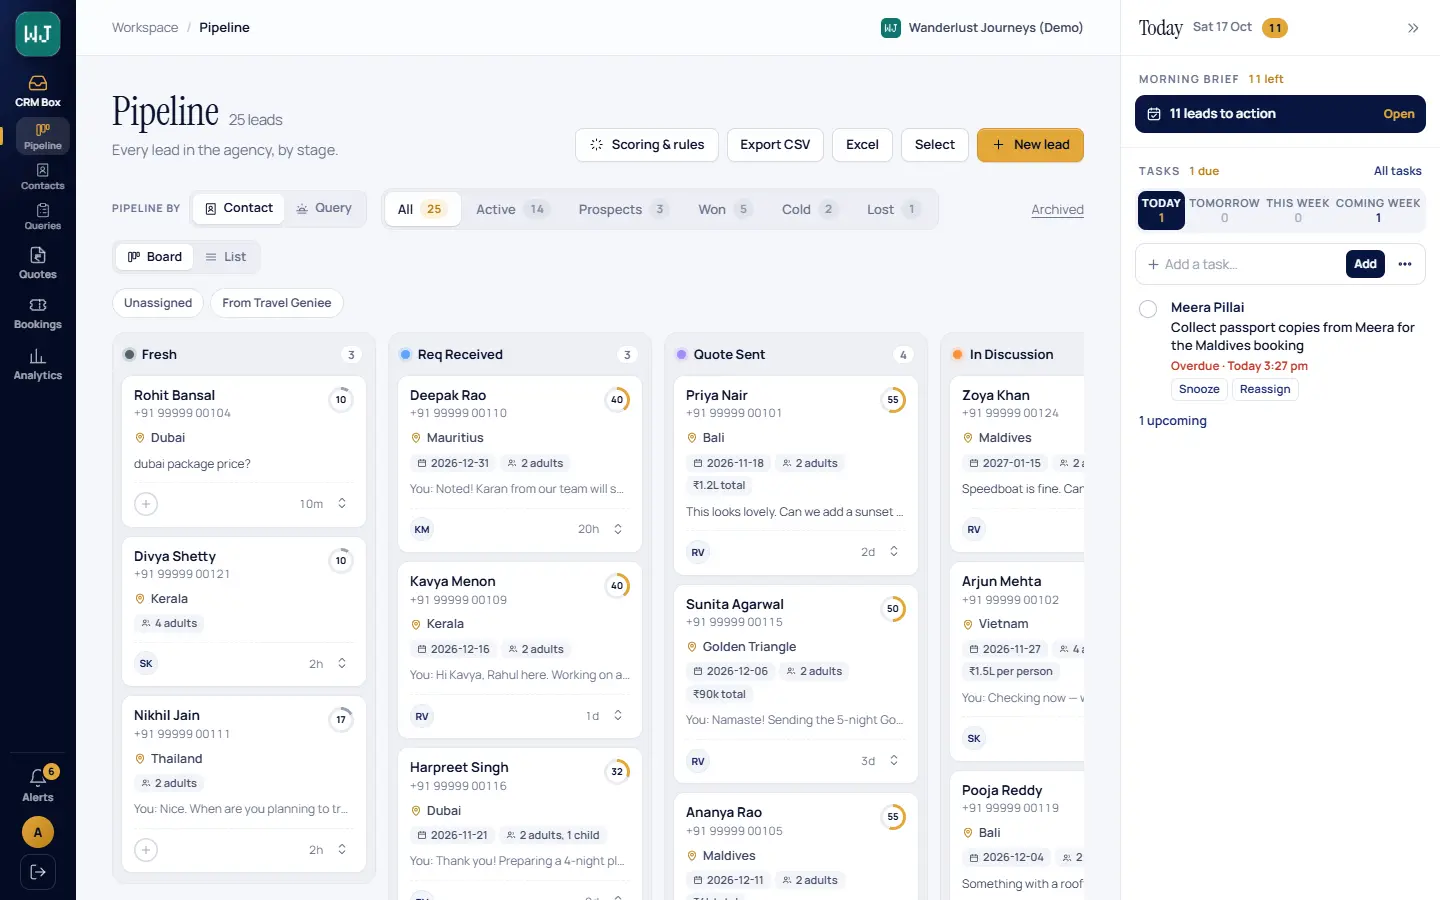
Task: Select the Won tab
Action: [x=724, y=209]
